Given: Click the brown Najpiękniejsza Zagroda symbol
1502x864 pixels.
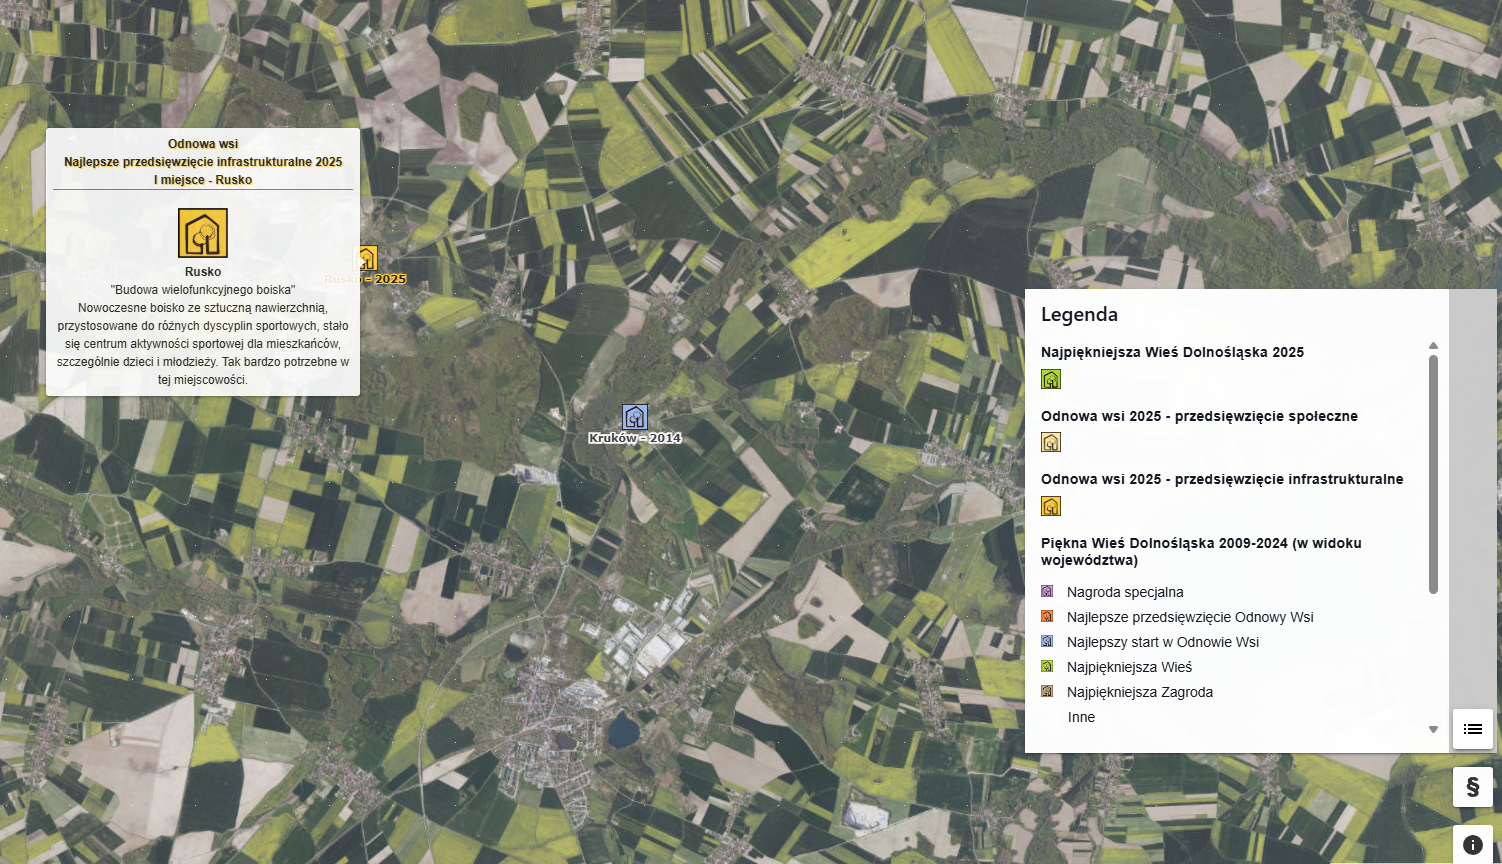Looking at the screenshot, I should (x=1047, y=692).
